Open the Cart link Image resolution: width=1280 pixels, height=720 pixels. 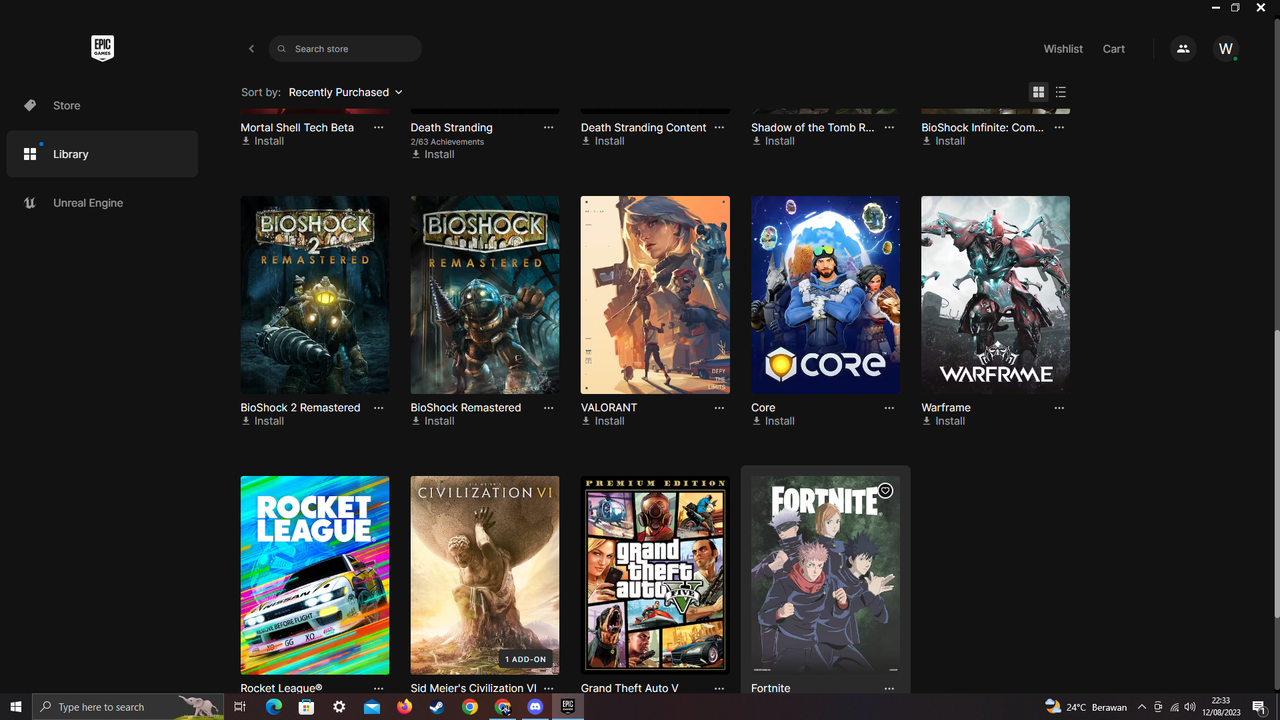point(1114,49)
